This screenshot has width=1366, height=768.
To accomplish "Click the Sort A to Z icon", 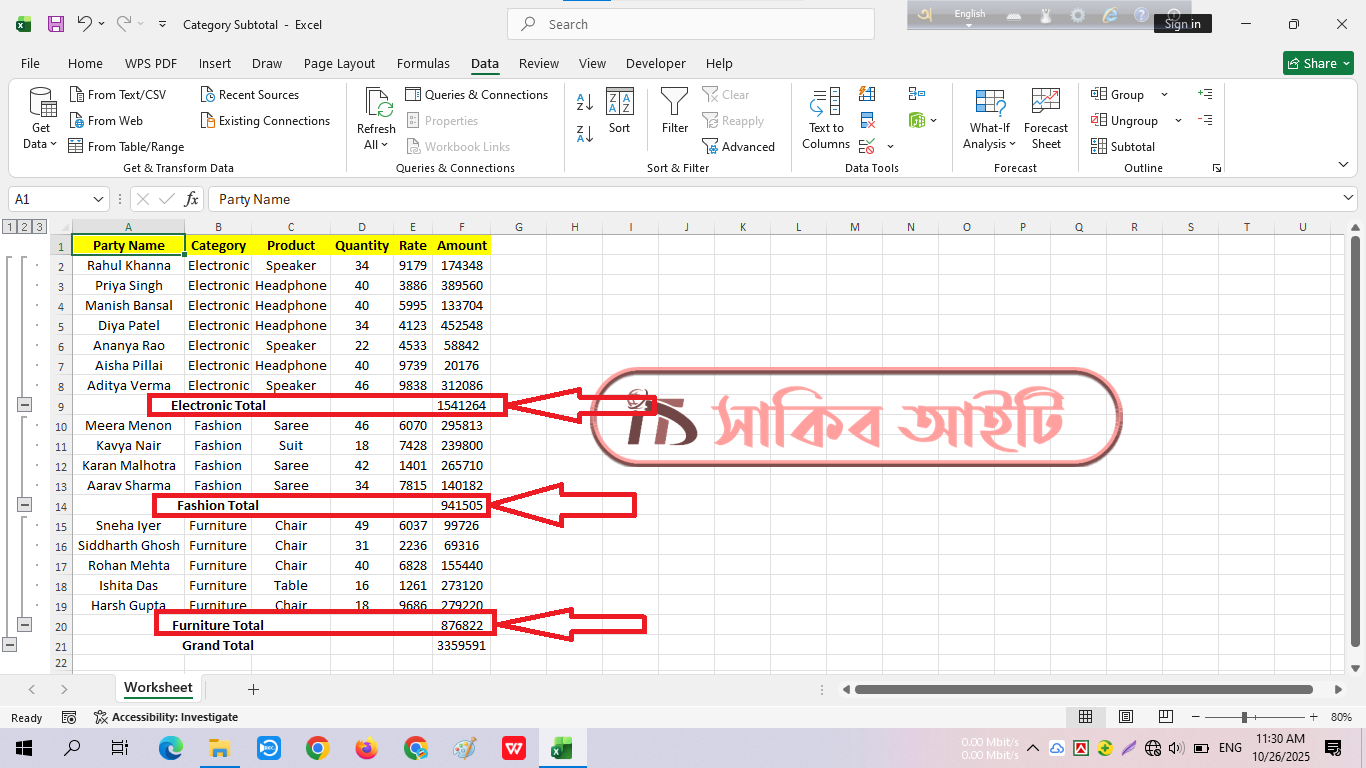I will [585, 102].
